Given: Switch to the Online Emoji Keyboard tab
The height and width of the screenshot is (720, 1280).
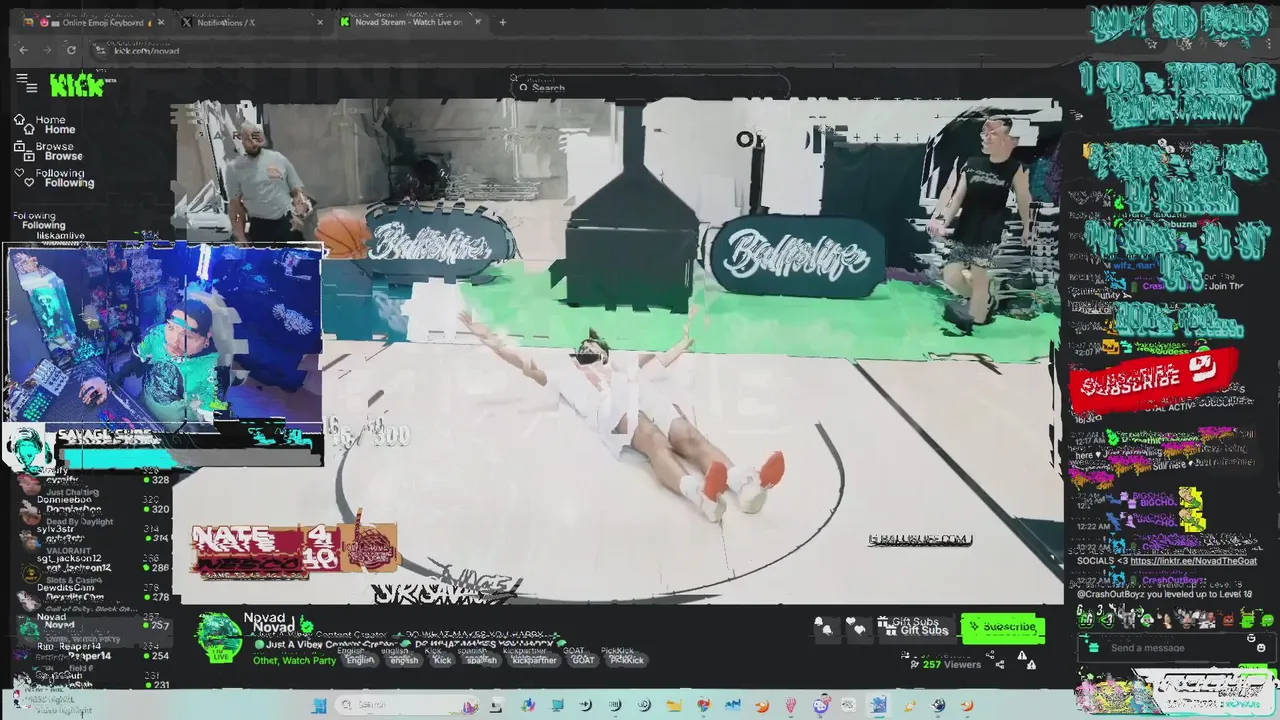Looking at the screenshot, I should tap(94, 22).
